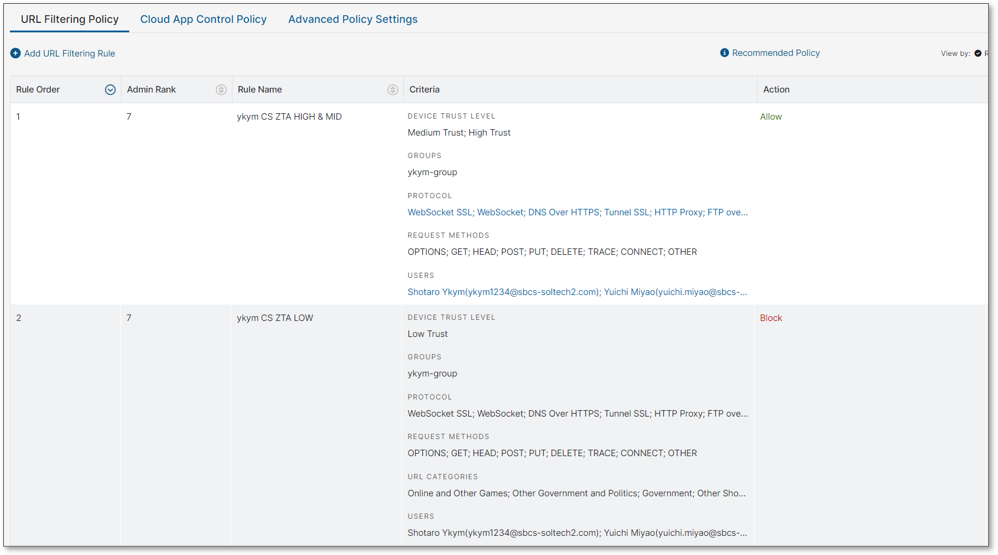Open the Cloud App Control Policy tab
998x555 pixels.
(204, 19)
